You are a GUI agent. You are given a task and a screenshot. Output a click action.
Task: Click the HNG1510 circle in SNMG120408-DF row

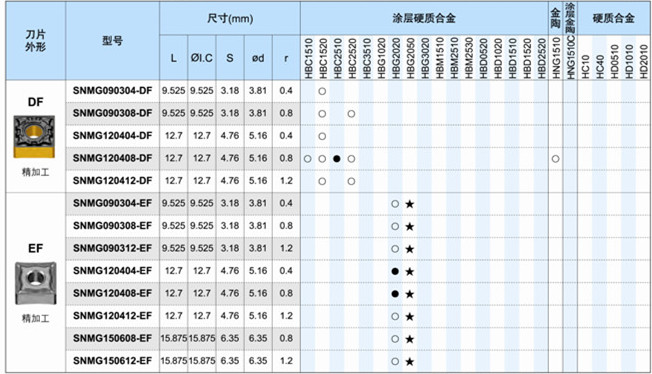click(x=556, y=159)
